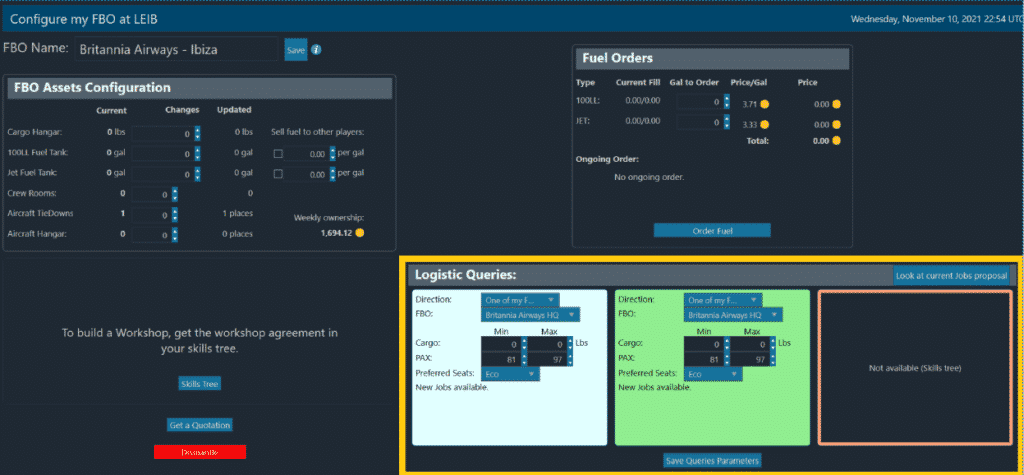Click JET Gal to Order field

[699, 122]
